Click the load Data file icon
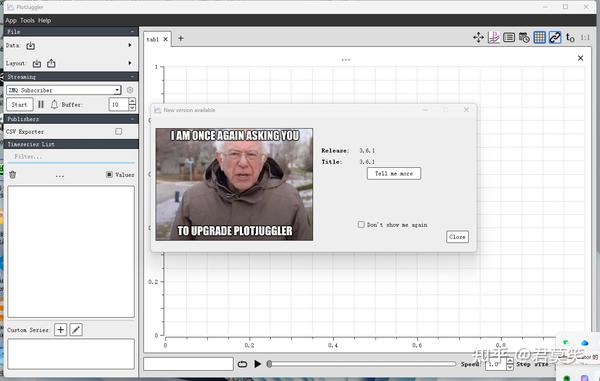The image size is (600, 381). pos(31,46)
